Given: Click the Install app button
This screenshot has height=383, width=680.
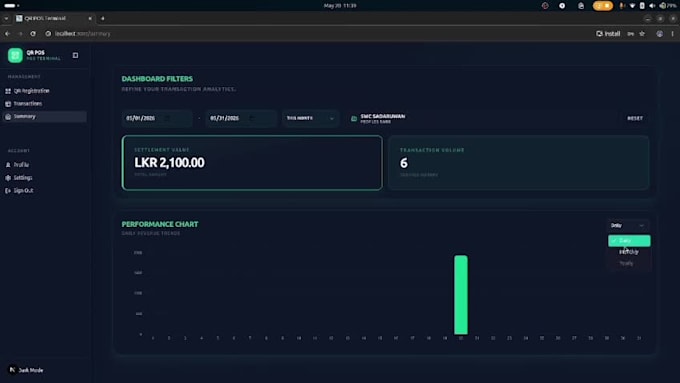Looking at the screenshot, I should click(608, 34).
